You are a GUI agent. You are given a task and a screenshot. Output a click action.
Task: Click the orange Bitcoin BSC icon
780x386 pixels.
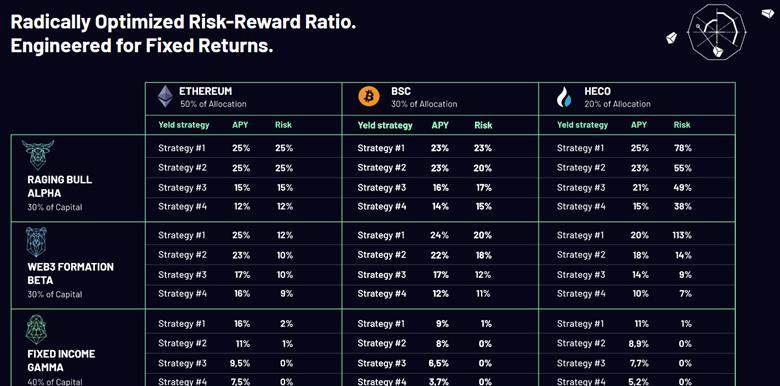[369, 96]
